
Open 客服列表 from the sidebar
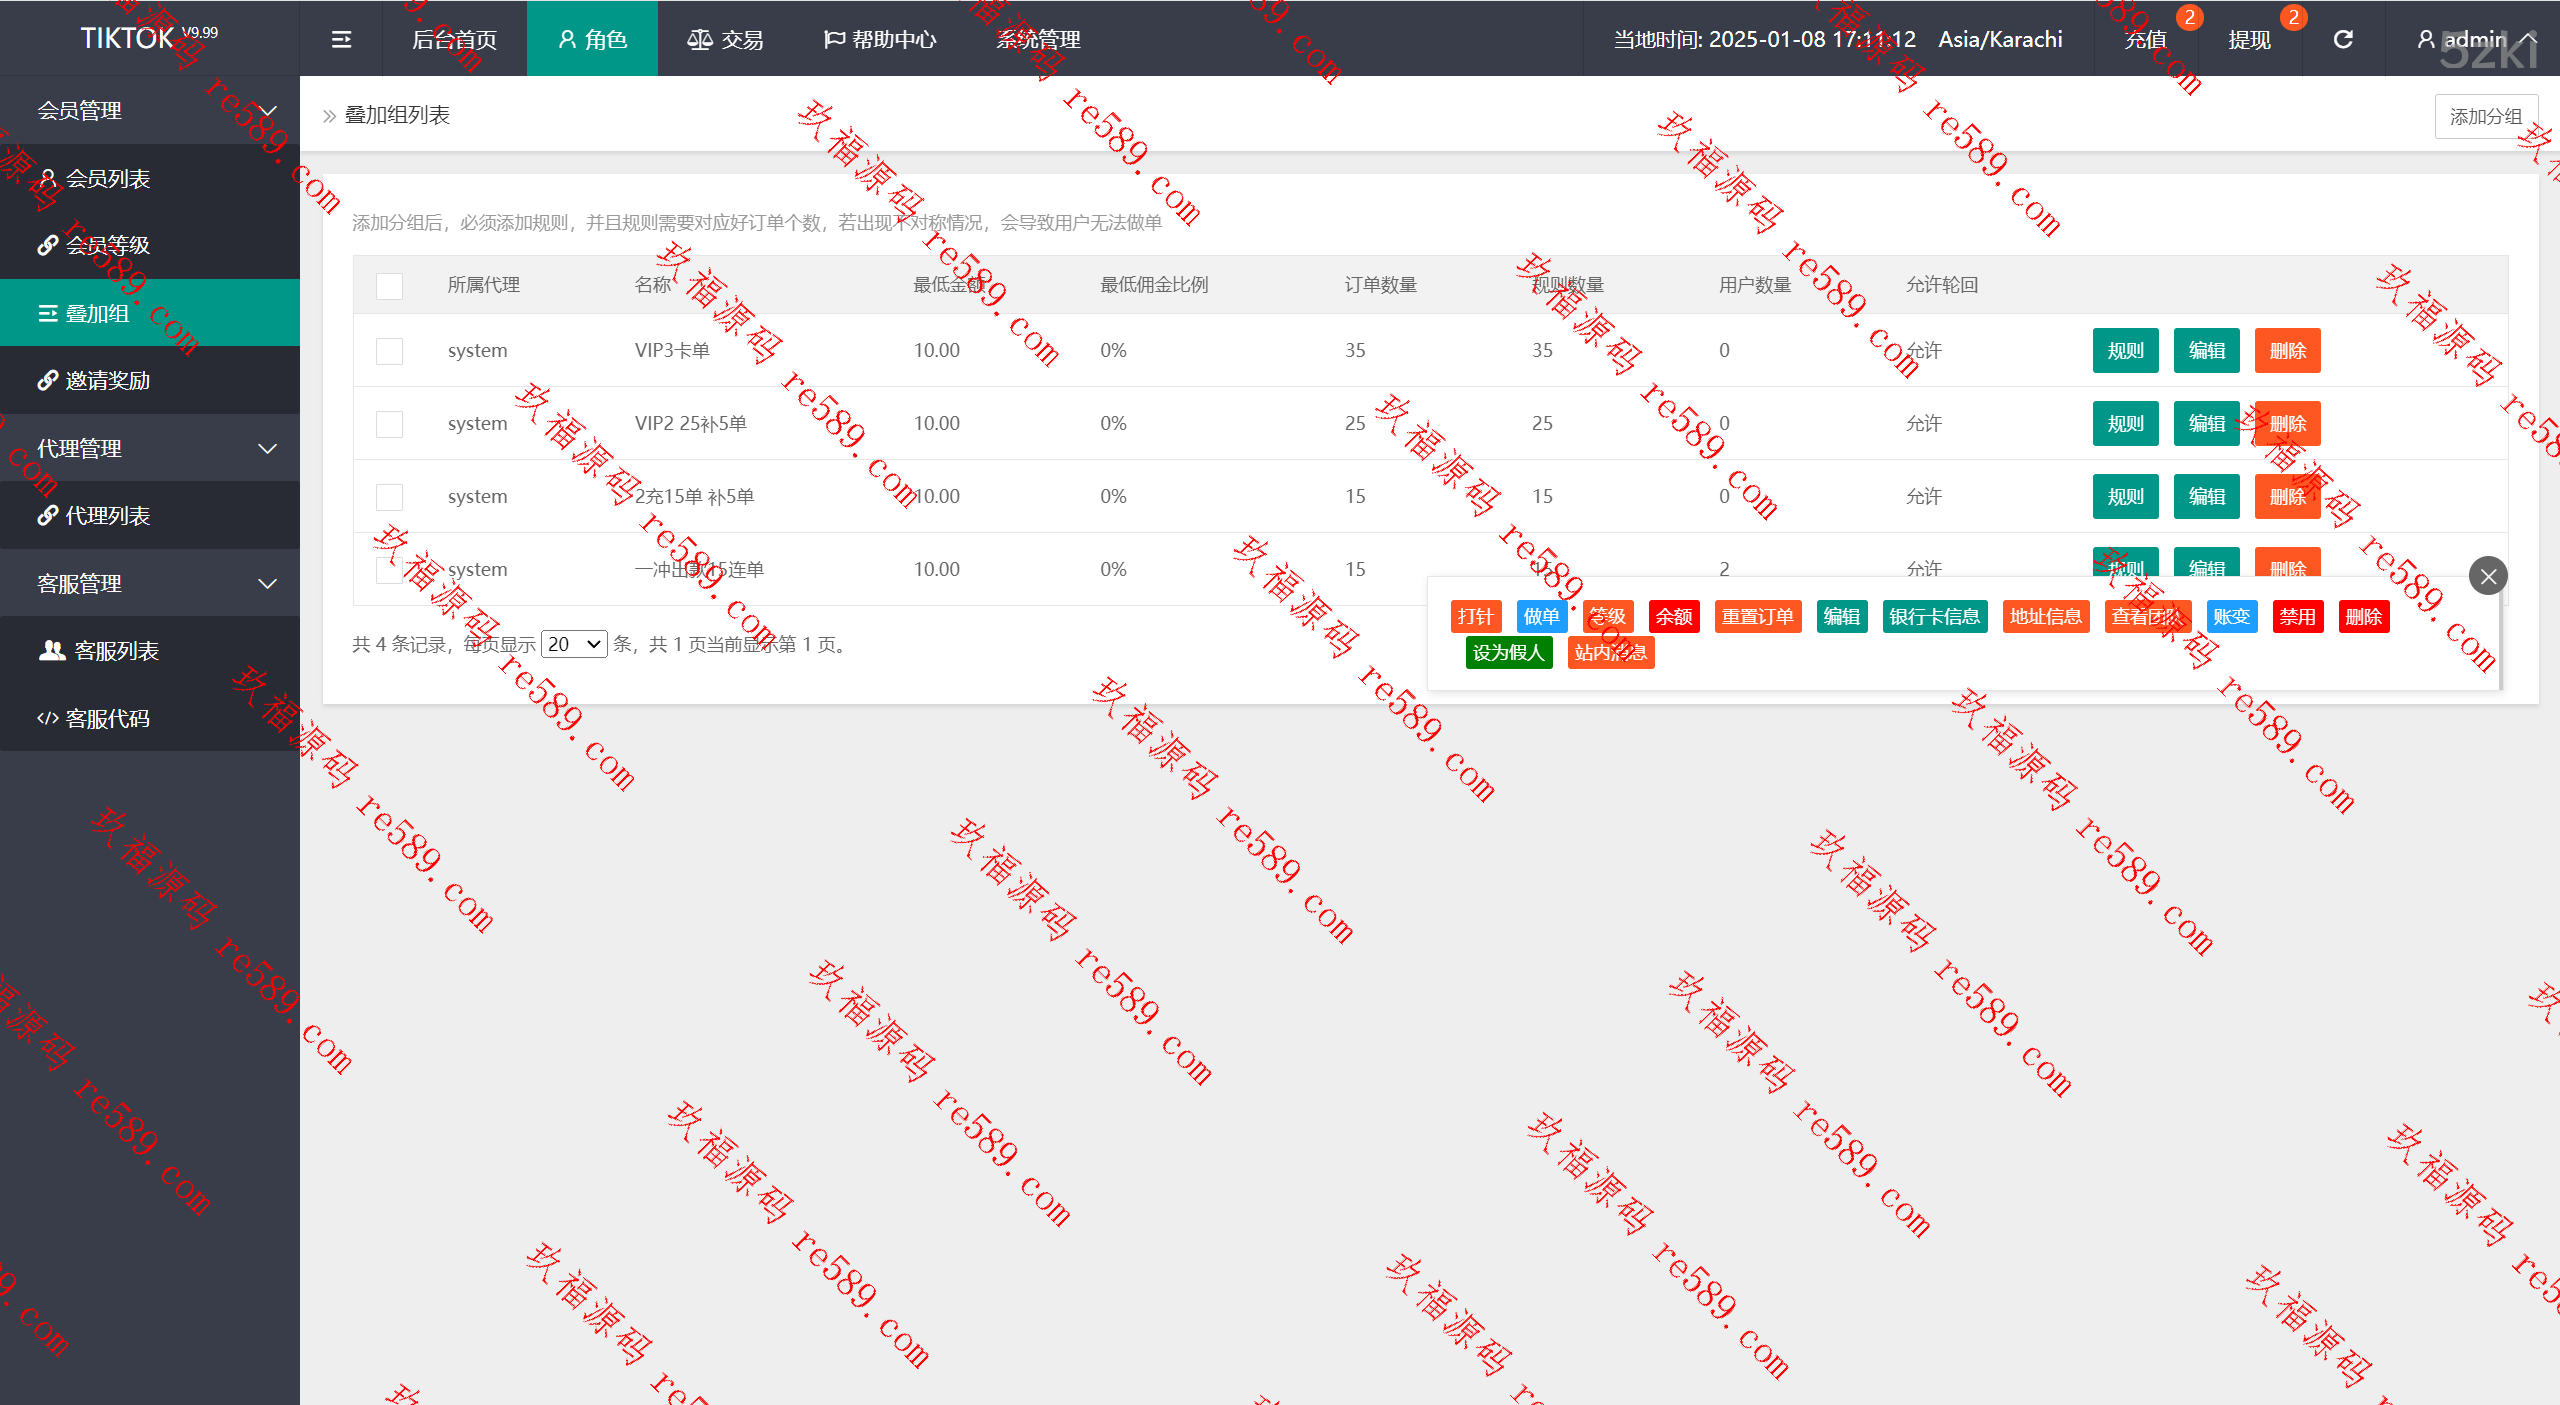pos(116,651)
